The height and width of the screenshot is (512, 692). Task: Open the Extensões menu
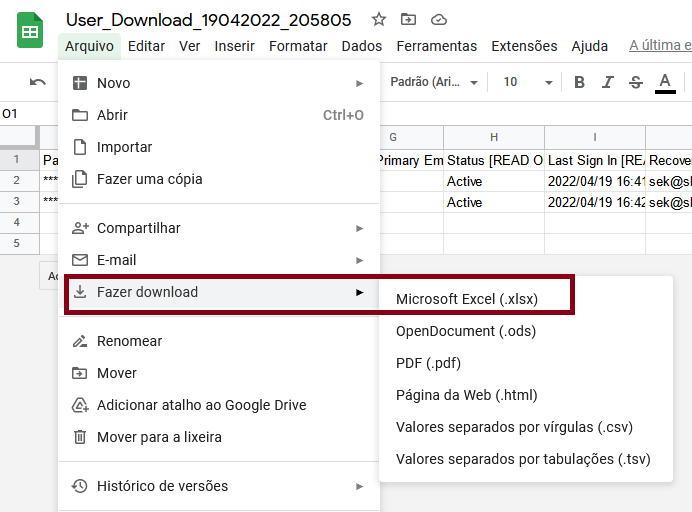(x=524, y=46)
